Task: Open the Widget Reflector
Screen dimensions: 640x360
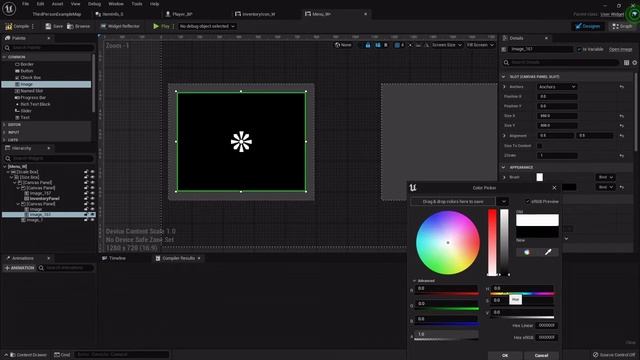Action: click(120, 26)
